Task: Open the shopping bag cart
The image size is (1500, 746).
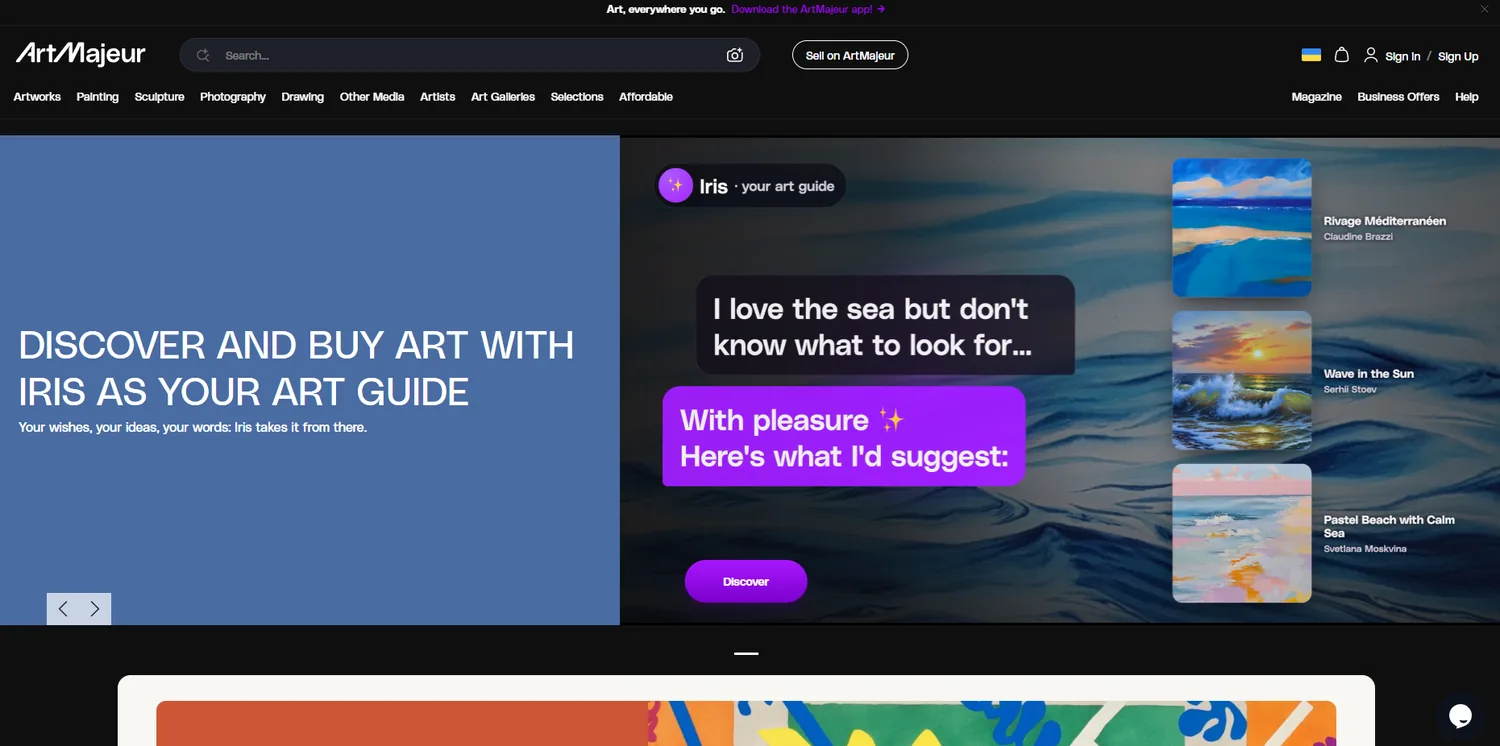Action: coord(1342,55)
